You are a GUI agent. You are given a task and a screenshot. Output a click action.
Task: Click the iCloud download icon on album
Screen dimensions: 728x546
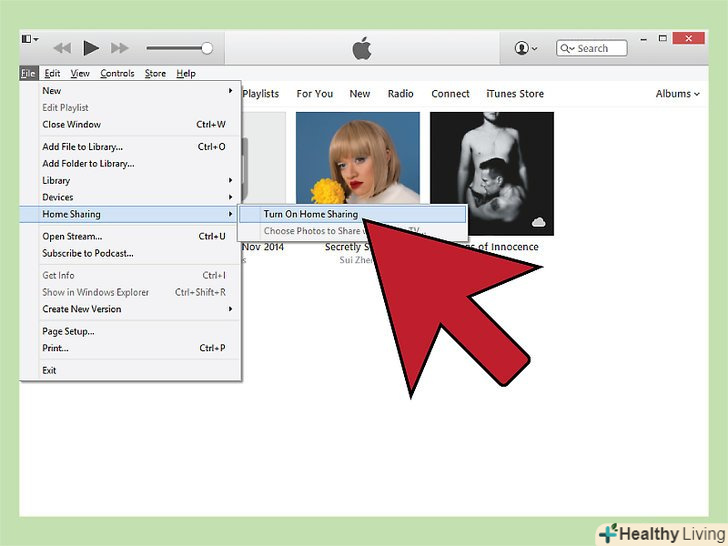click(538, 222)
